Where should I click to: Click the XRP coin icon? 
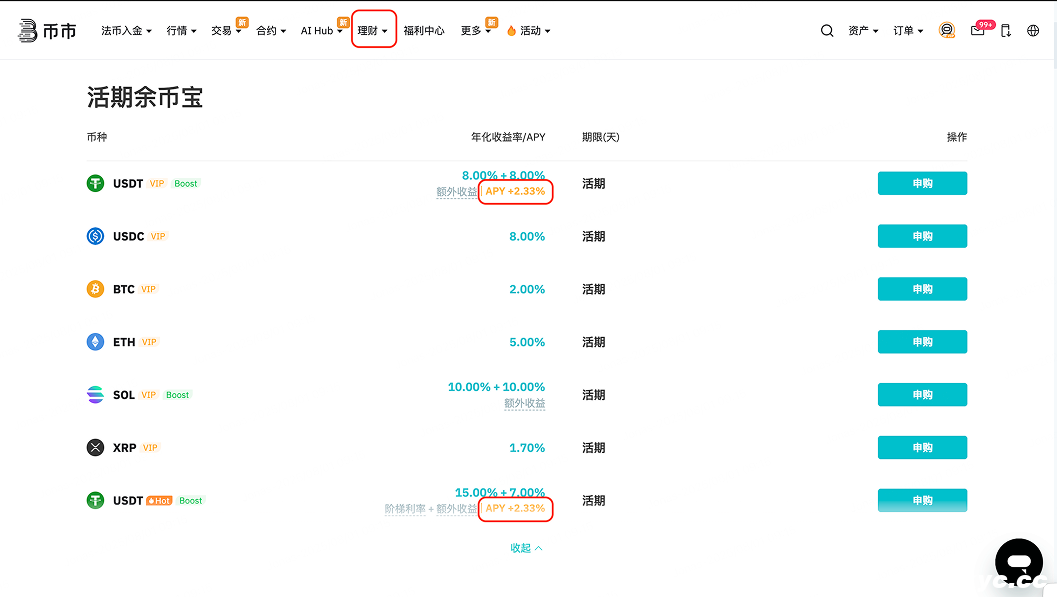95,448
